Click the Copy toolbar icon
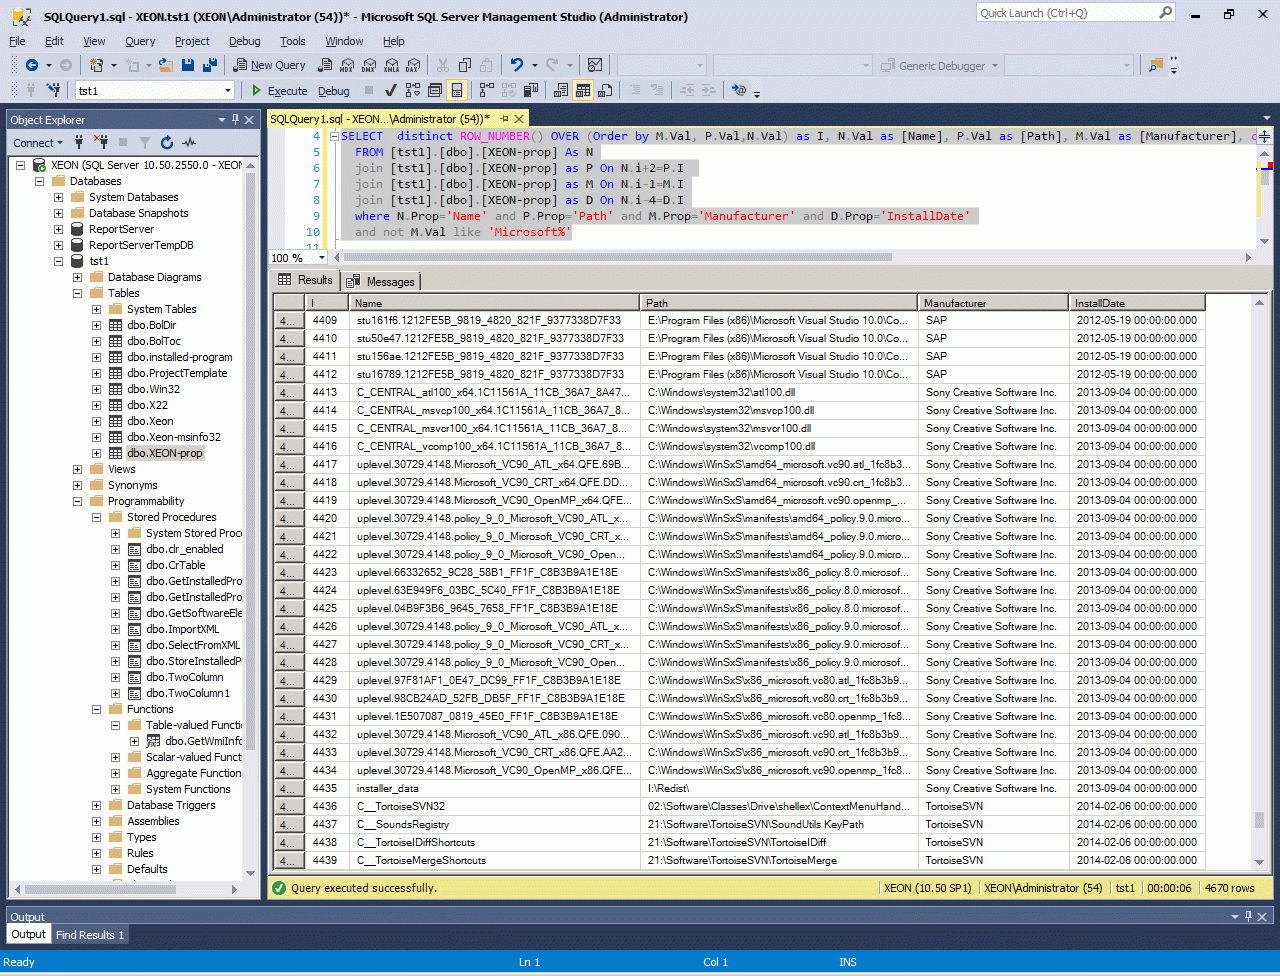 (x=464, y=65)
